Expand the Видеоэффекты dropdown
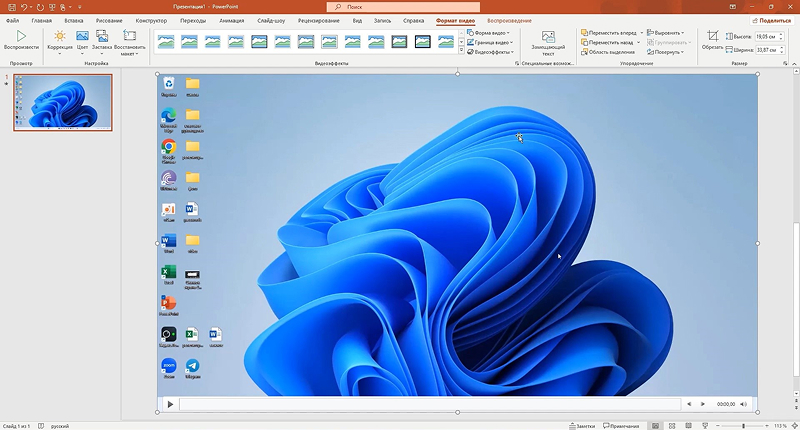The image size is (800, 430). pyautogui.click(x=491, y=52)
